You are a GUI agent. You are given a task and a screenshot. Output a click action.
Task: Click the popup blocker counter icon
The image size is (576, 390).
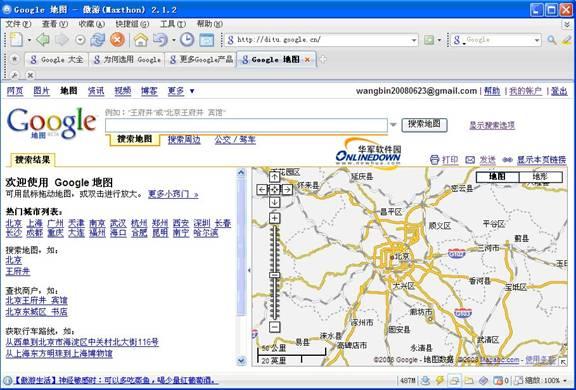click(500, 380)
